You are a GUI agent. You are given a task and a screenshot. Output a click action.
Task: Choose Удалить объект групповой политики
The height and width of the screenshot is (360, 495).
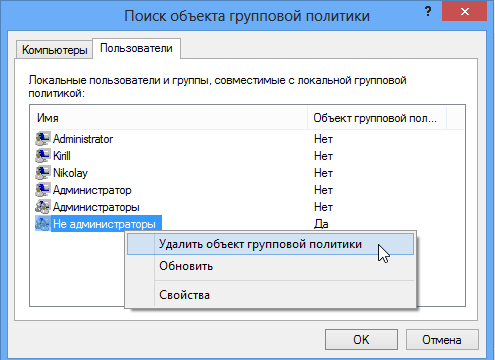tap(270, 244)
